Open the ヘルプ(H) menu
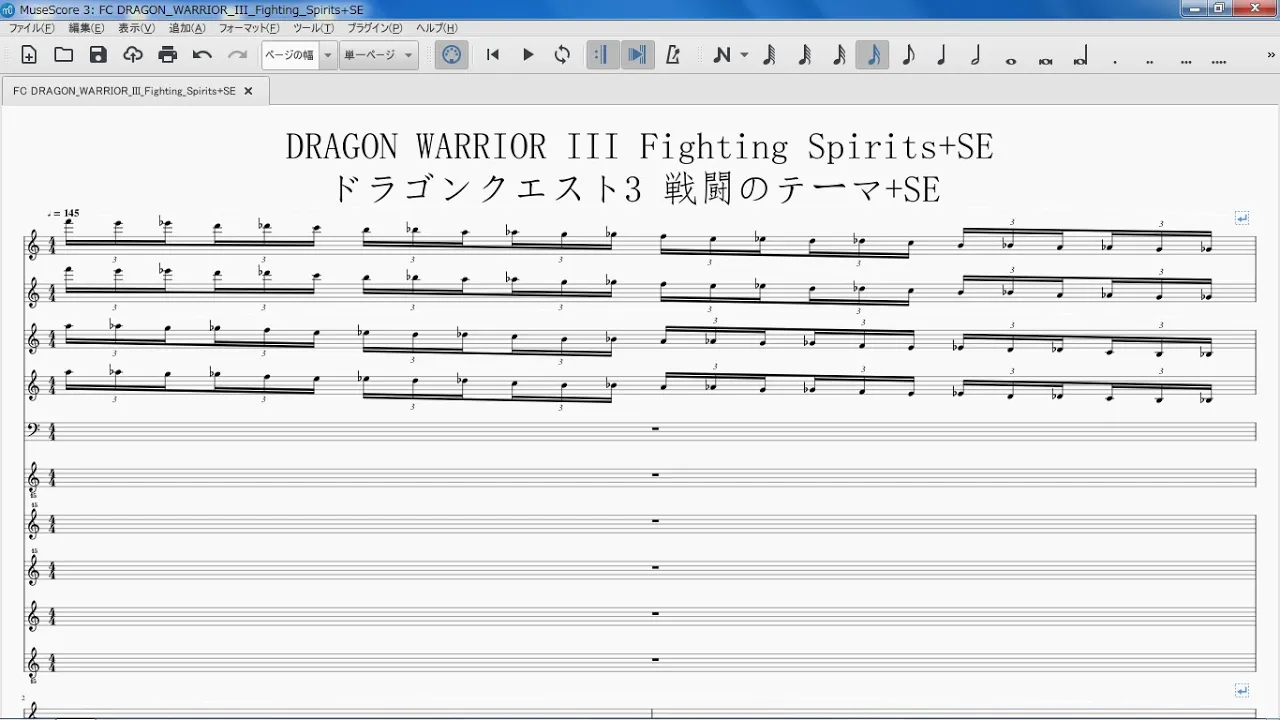This screenshot has width=1280, height=720. pos(436,28)
